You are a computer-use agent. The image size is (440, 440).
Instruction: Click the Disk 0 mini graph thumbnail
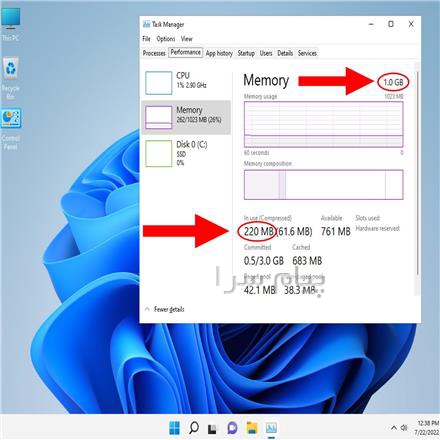click(x=159, y=153)
